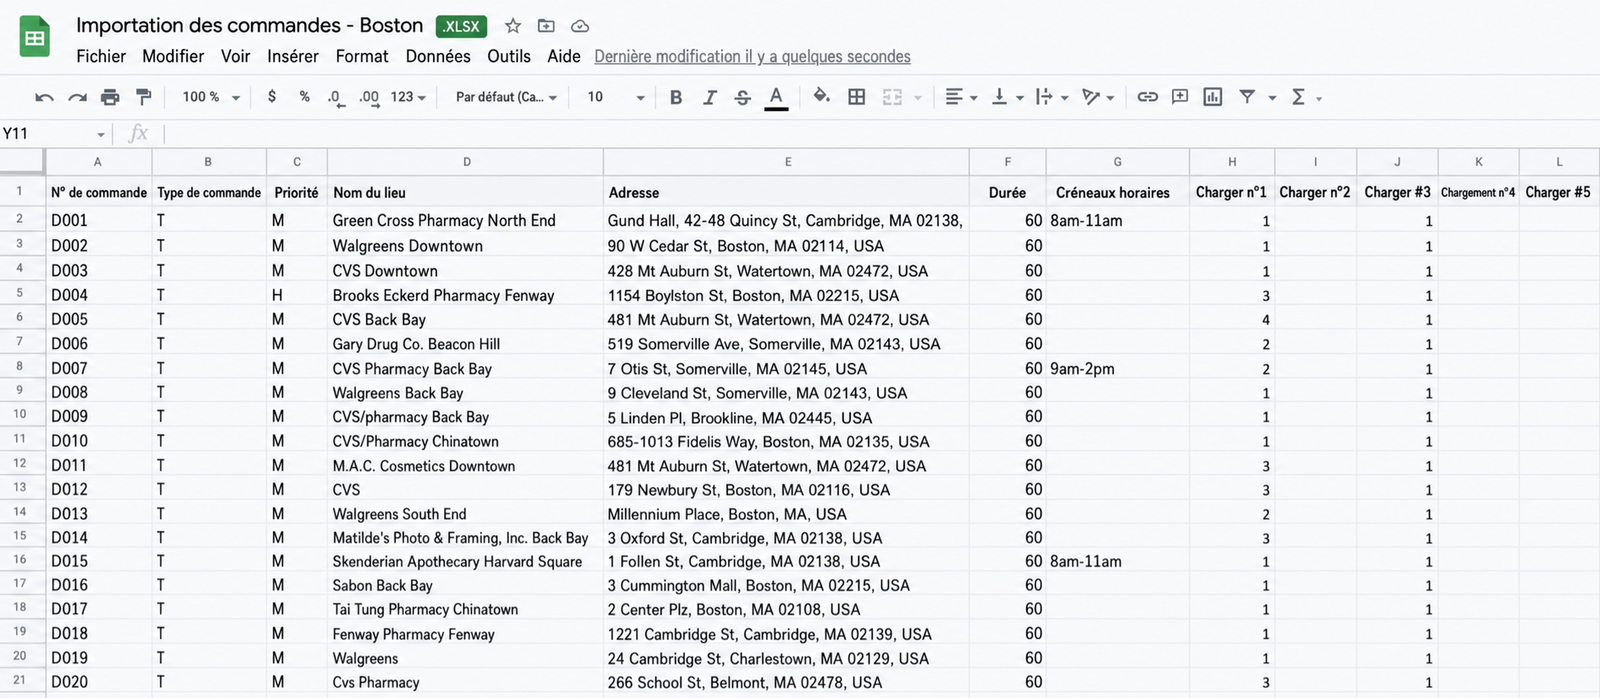Viewport: 1600px width, 698px height.
Task: Open the Modifier menu
Action: pyautogui.click(x=173, y=56)
